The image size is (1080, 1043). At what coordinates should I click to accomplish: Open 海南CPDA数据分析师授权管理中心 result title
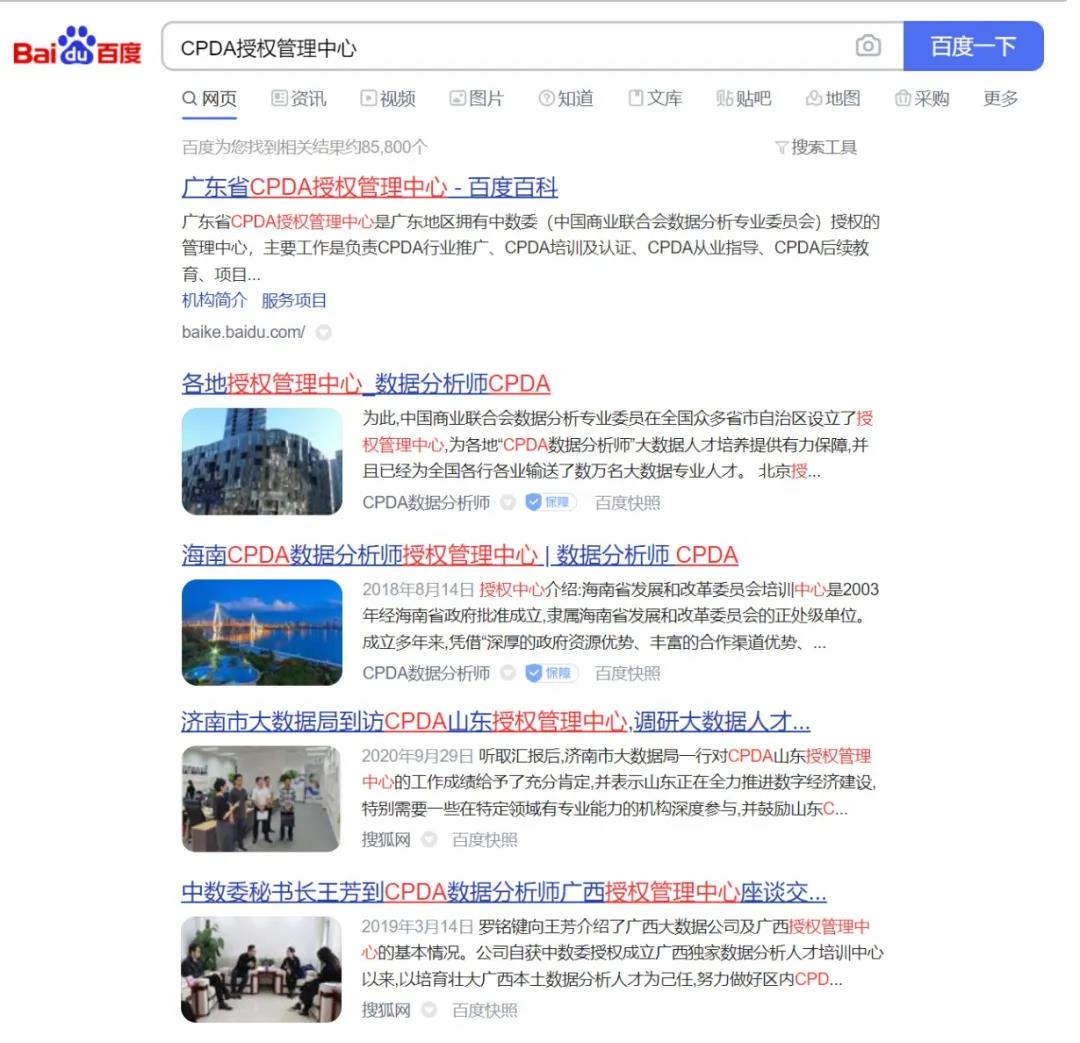coord(460,555)
